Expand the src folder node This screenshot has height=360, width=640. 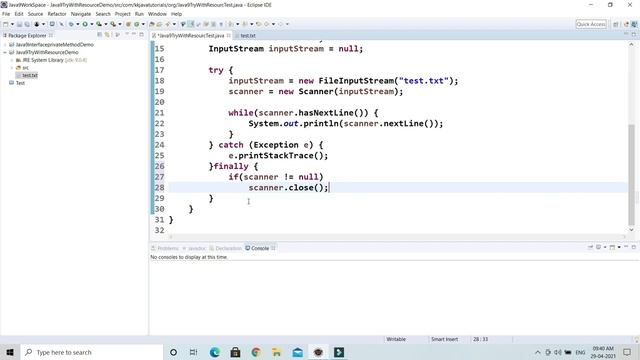(12, 68)
